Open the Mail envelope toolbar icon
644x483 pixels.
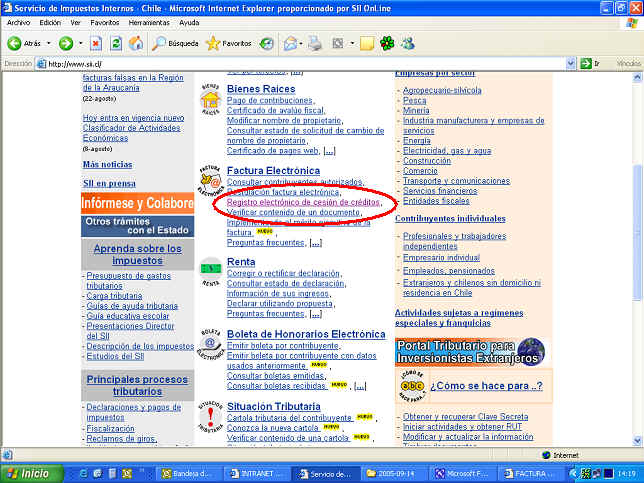290,43
